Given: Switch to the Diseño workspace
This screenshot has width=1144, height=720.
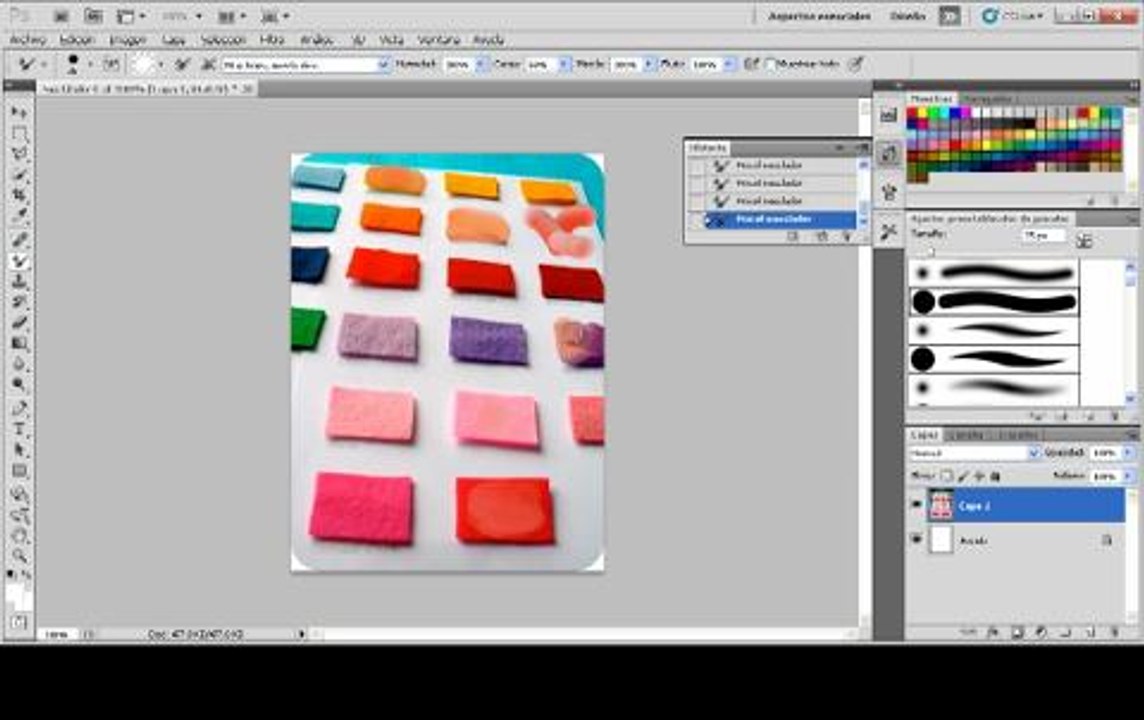Looking at the screenshot, I should [x=907, y=15].
